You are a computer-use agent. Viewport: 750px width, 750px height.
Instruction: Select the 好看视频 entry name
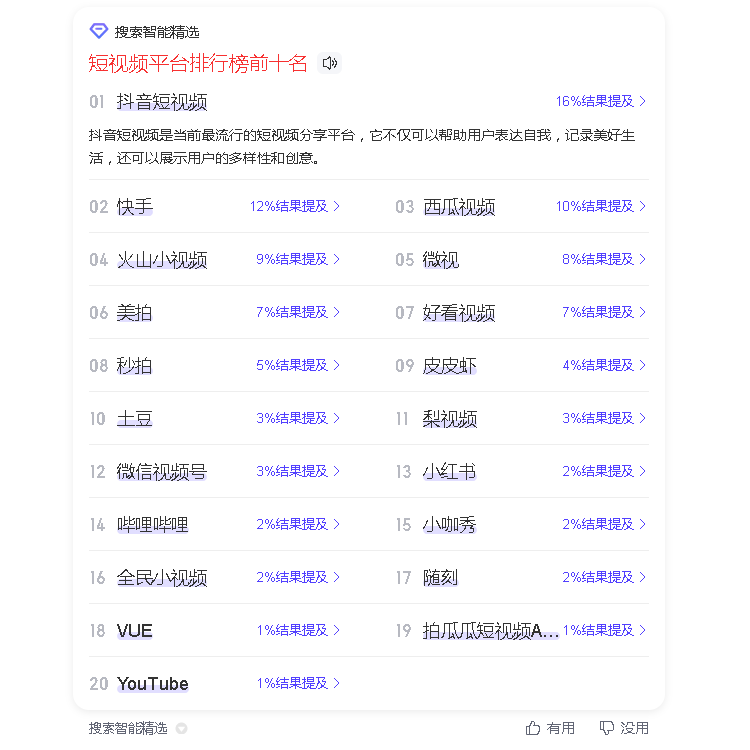(459, 313)
